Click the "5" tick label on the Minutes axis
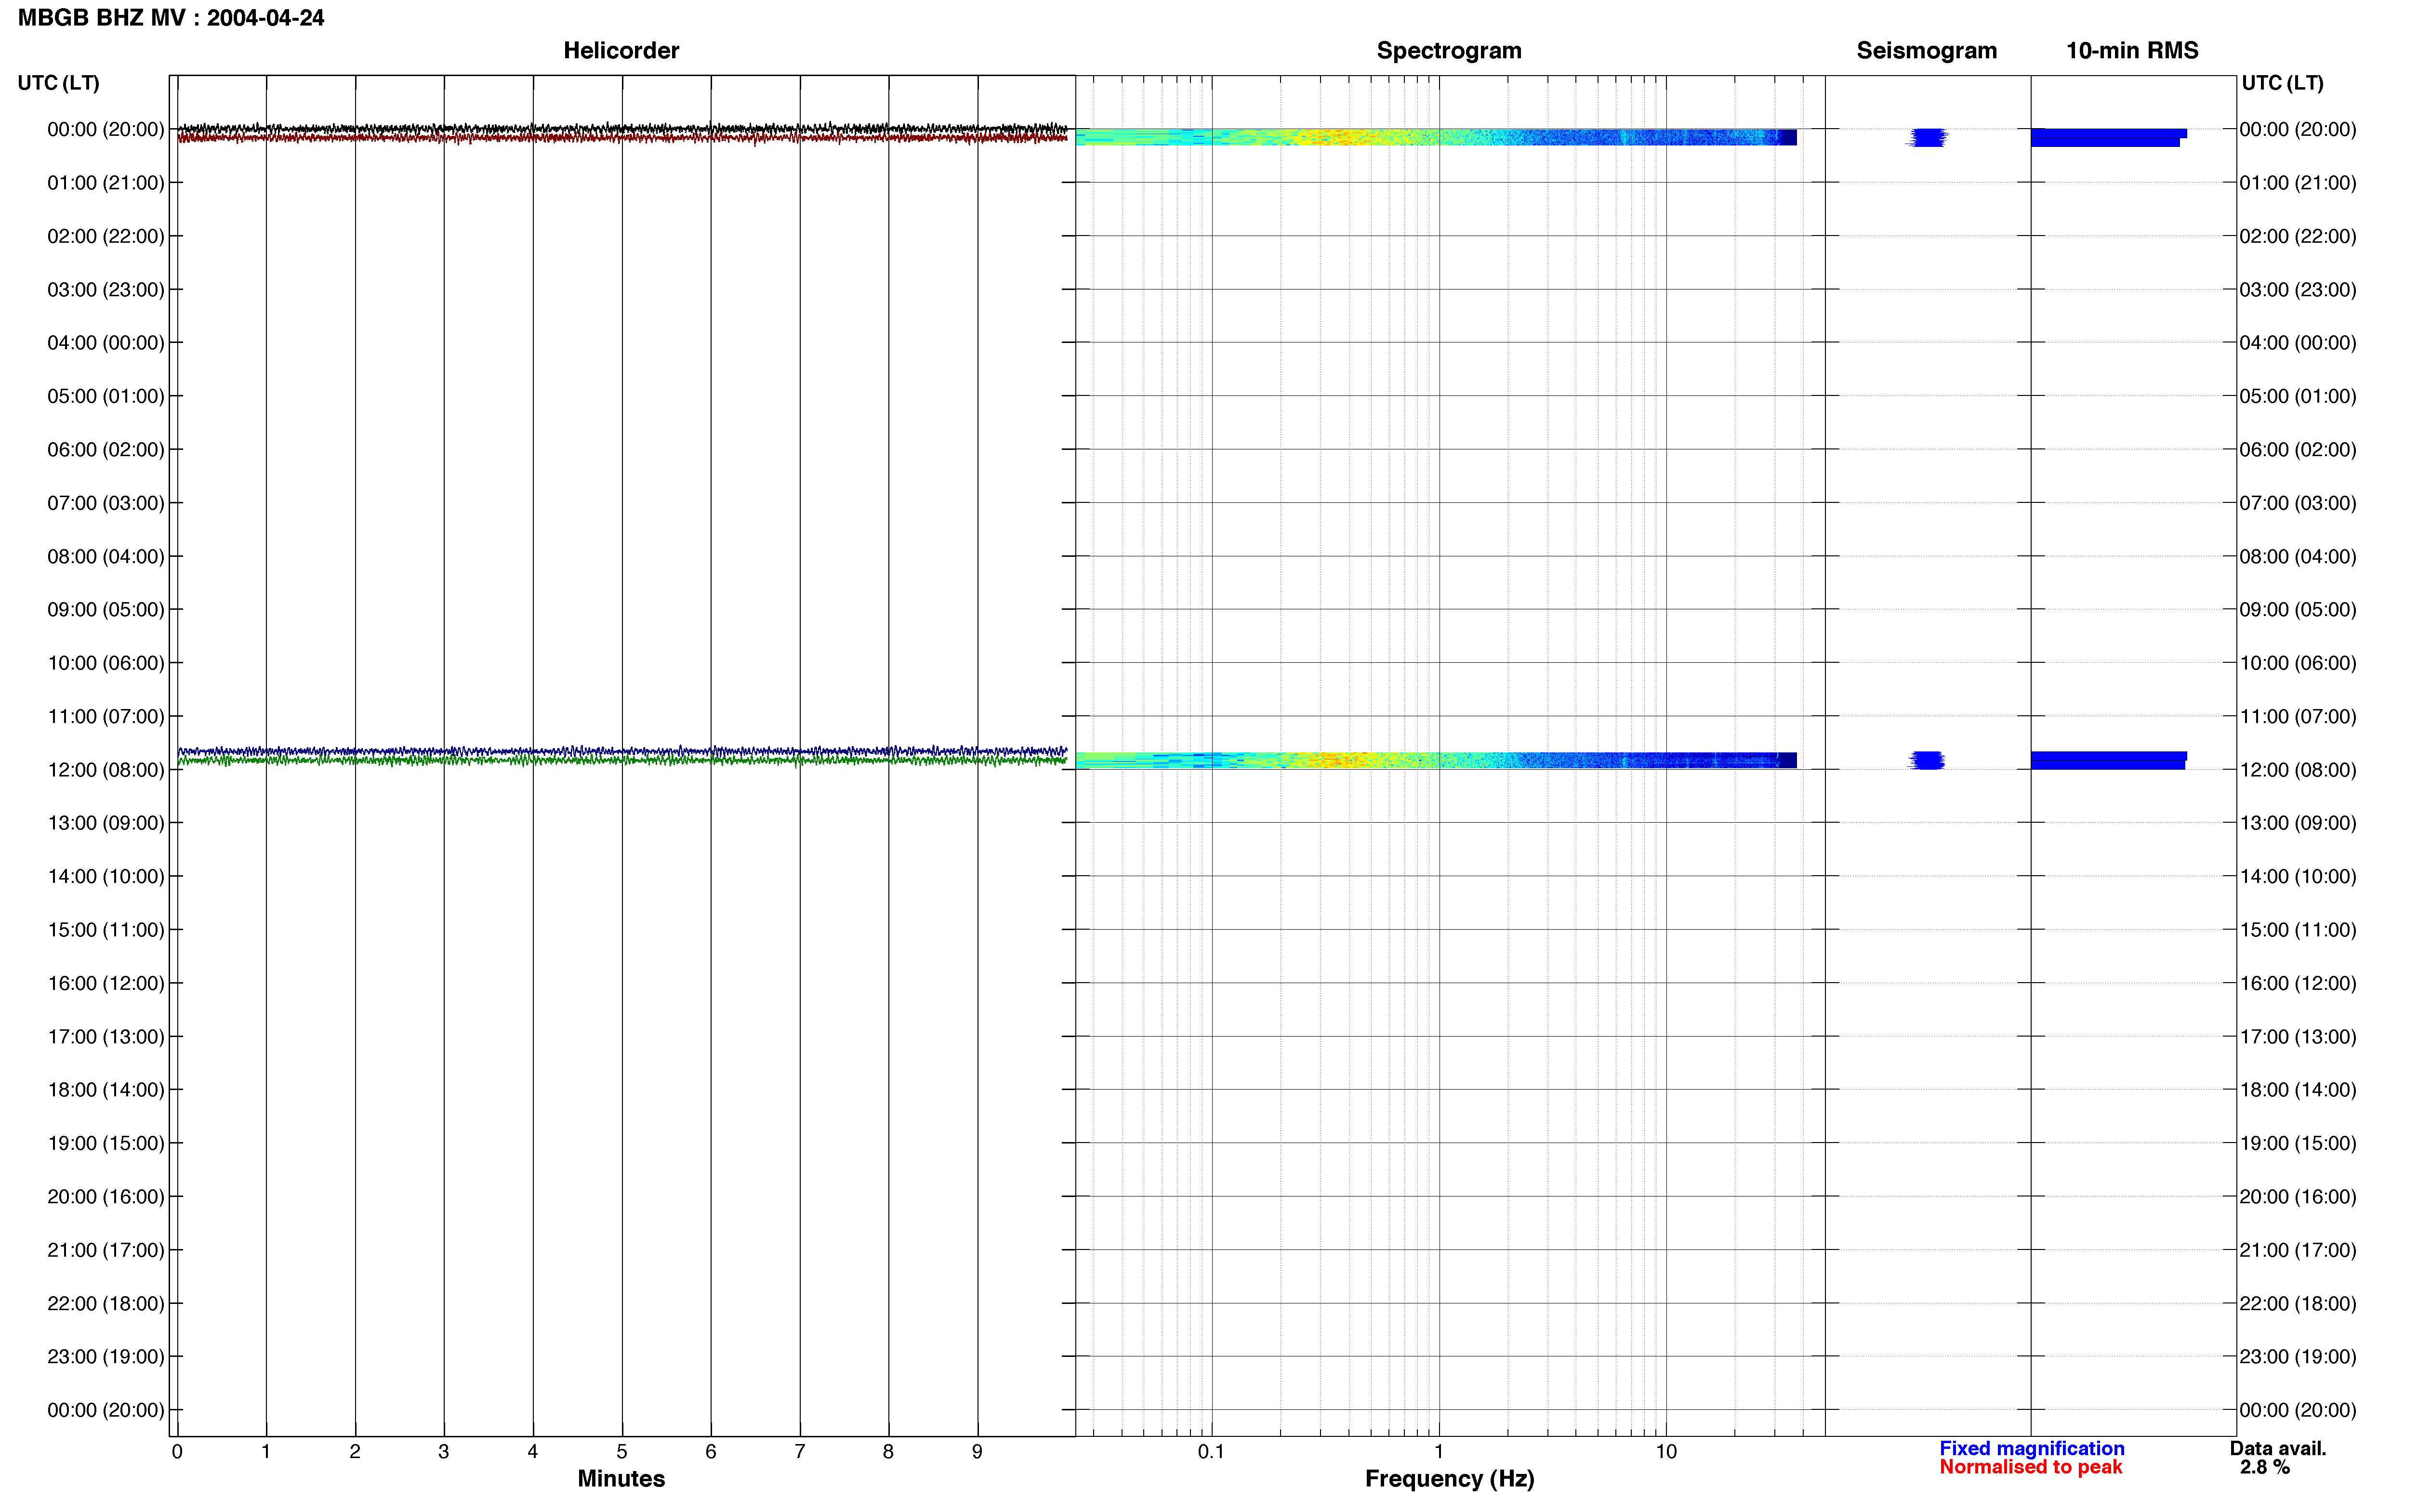Viewport: 2418px width, 1512px height. pos(622,1452)
